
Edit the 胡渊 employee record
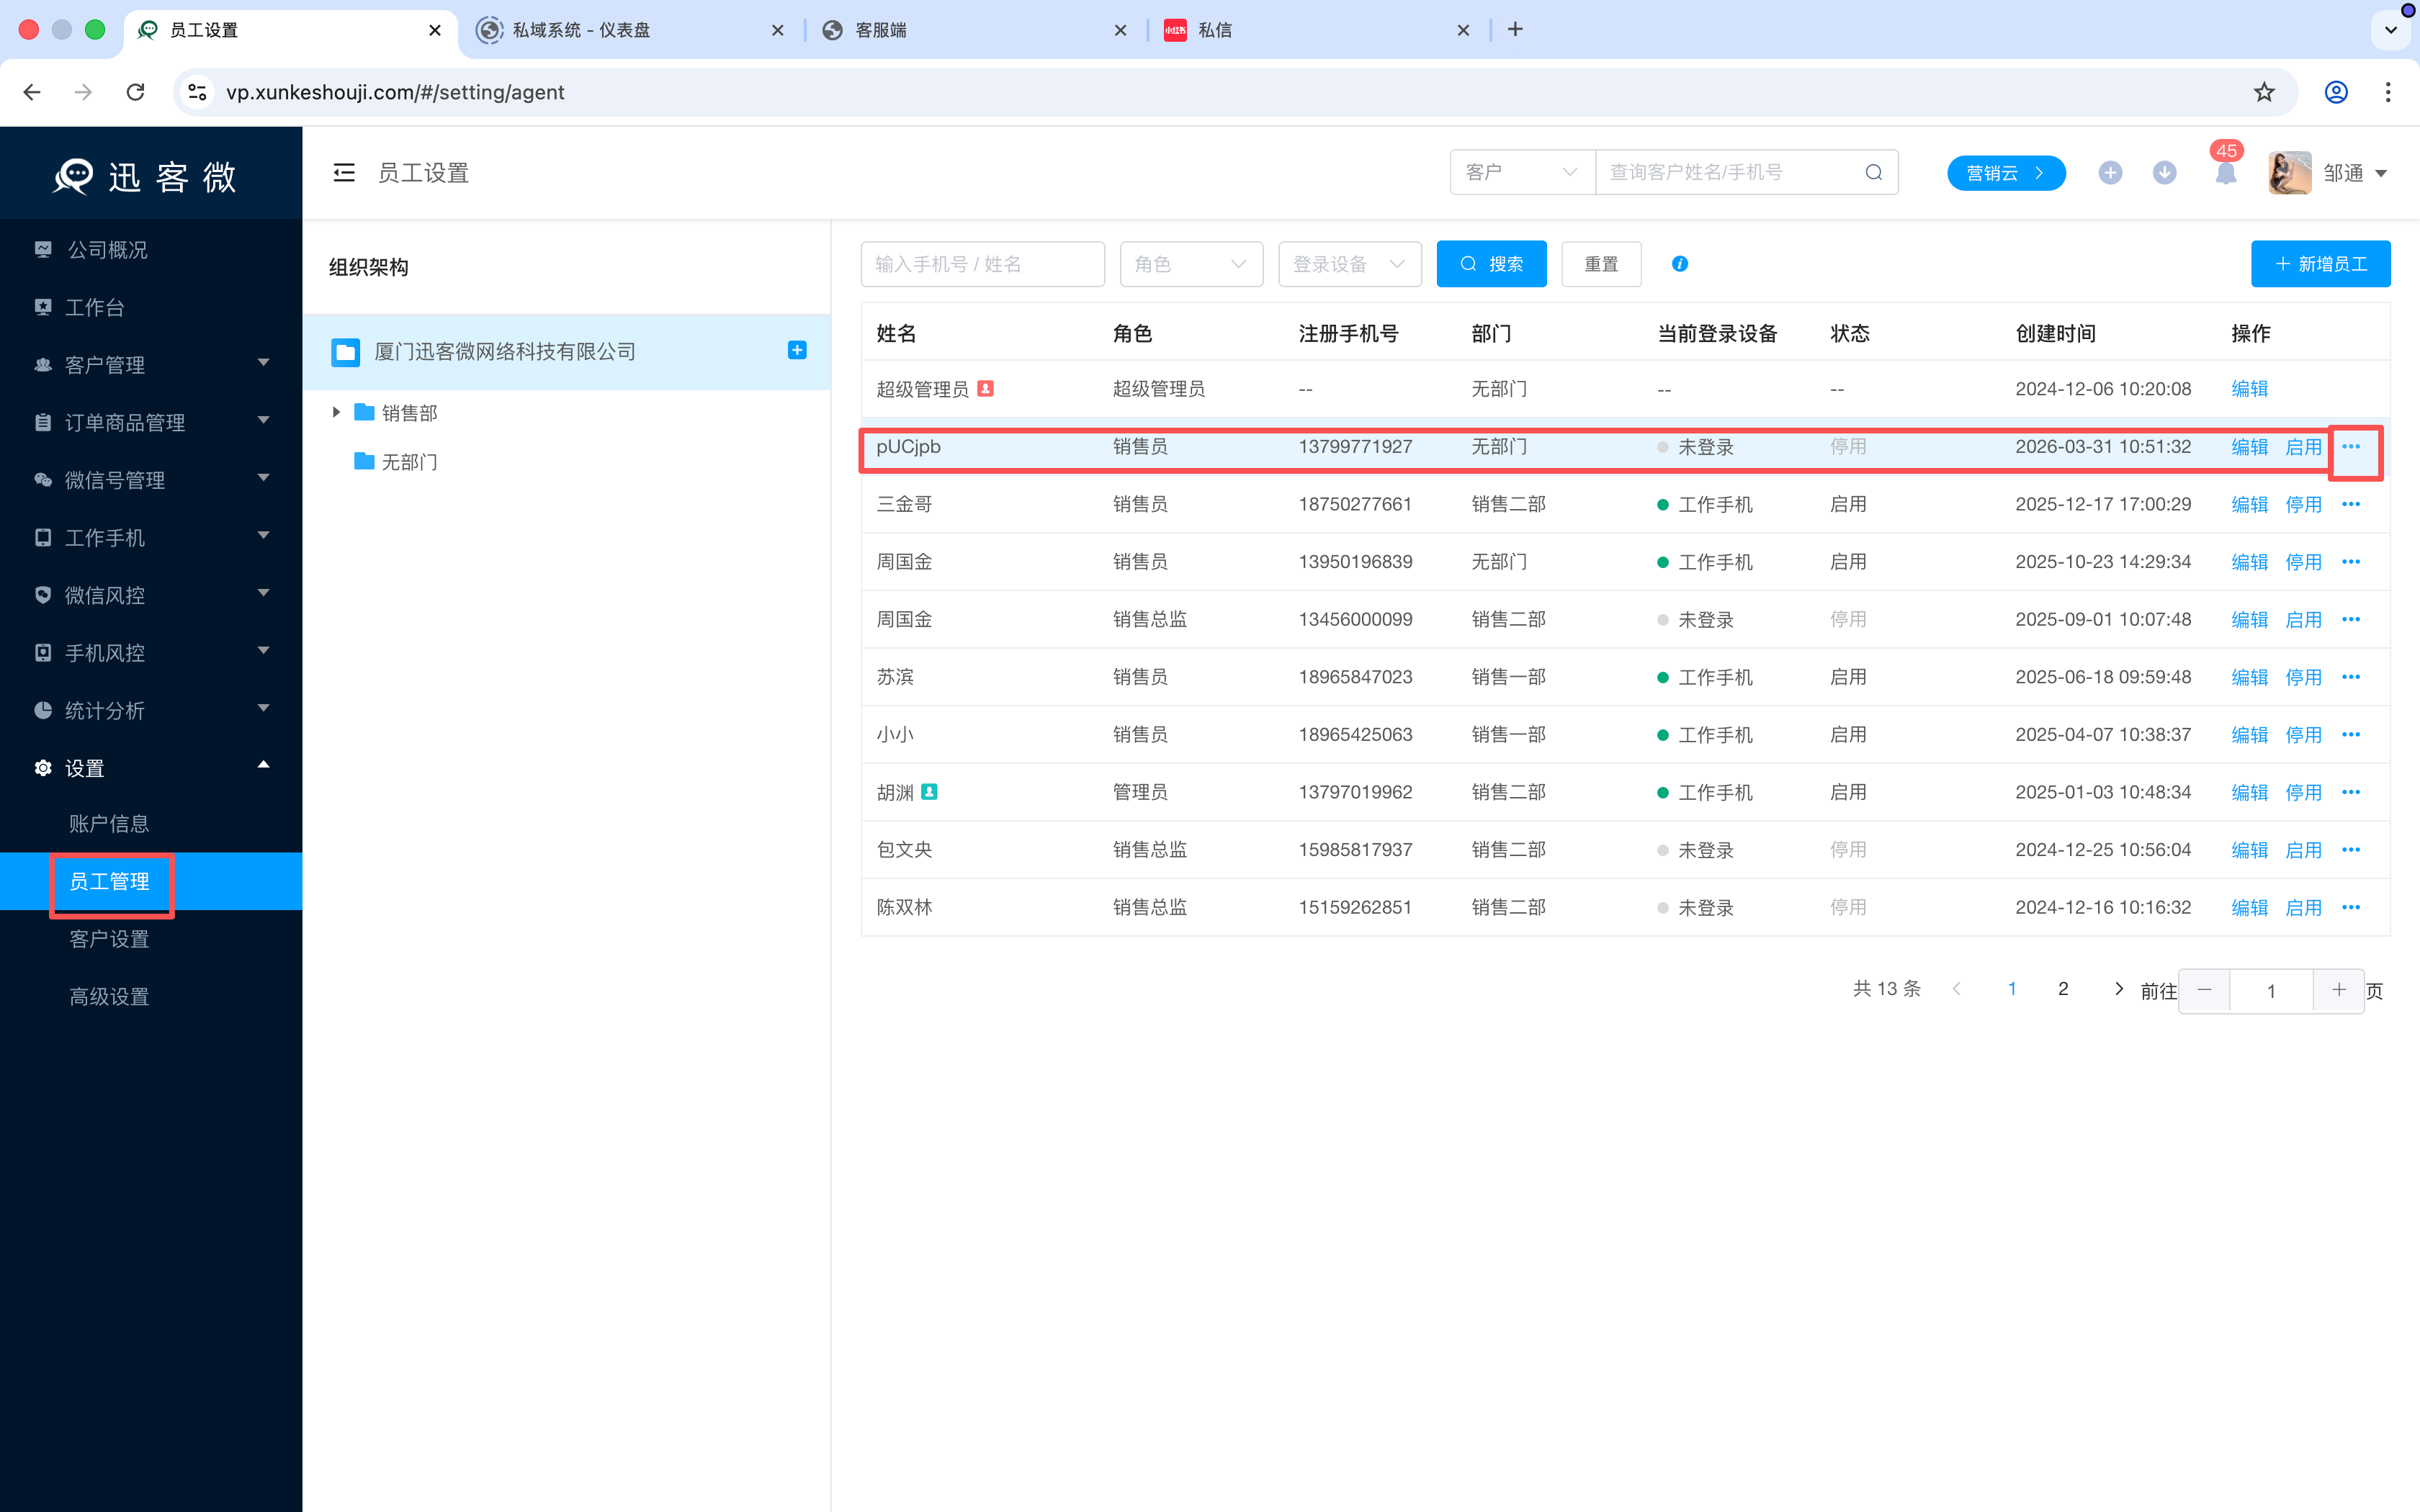point(2249,792)
